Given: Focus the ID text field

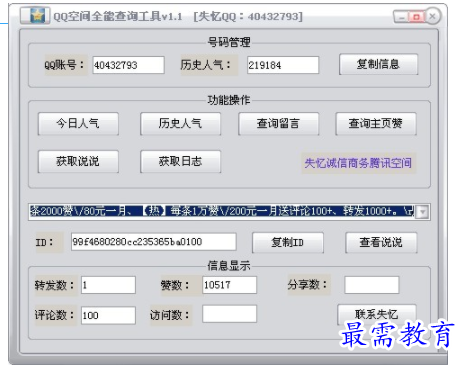Looking at the screenshot, I should click(154, 242).
